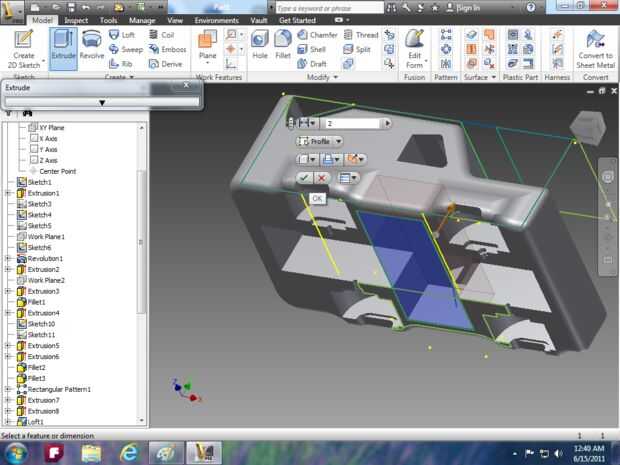Click the system clock in taskbar

[589, 453]
